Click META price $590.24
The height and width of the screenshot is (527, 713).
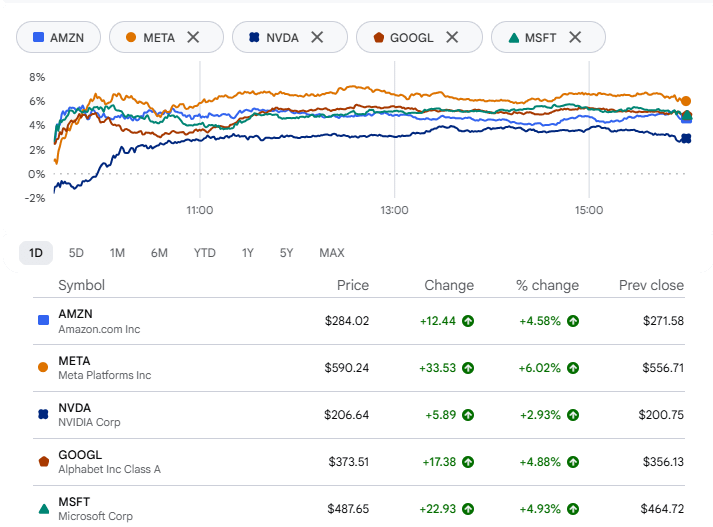(x=346, y=368)
